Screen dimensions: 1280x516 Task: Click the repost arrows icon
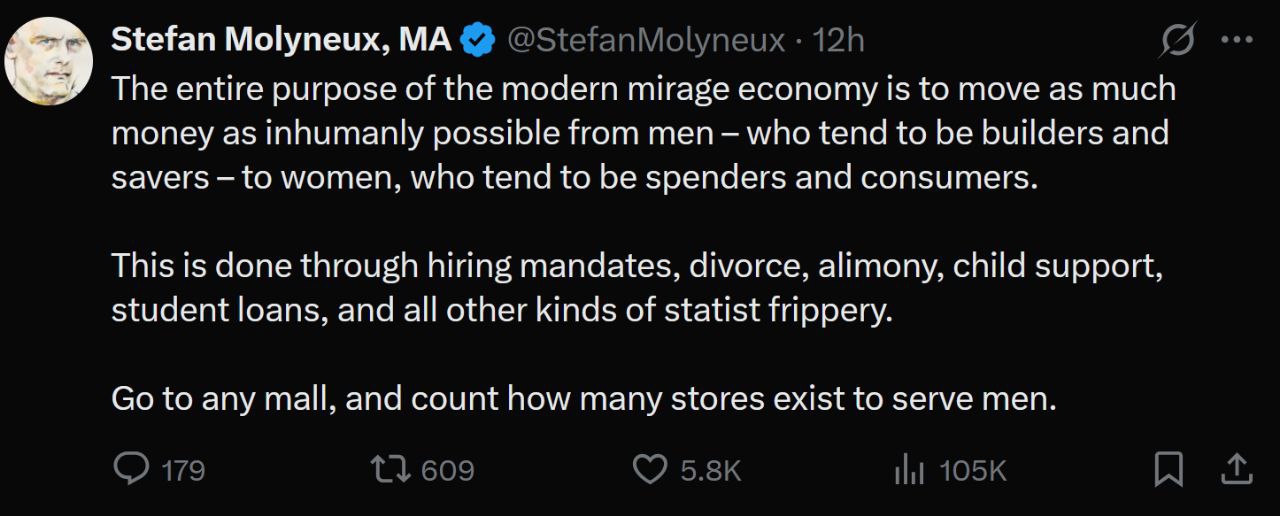(x=388, y=469)
